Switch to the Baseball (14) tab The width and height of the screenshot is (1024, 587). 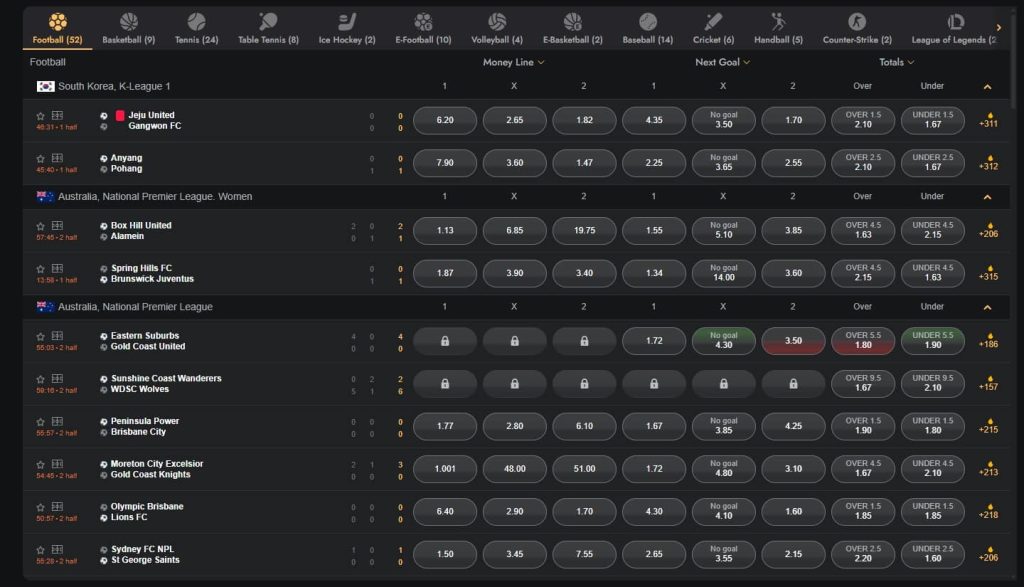(647, 29)
